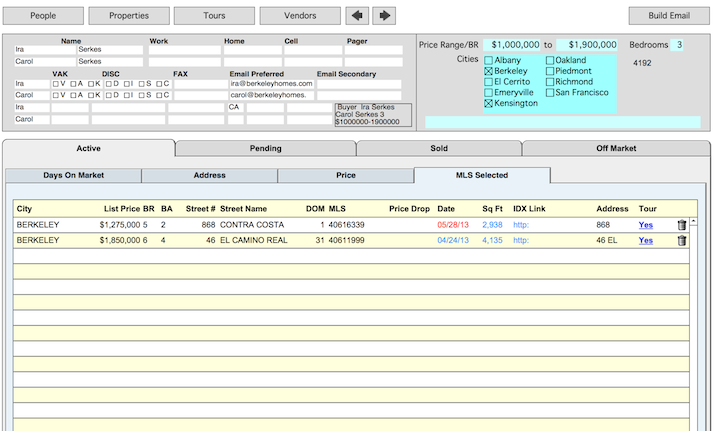Delete the Contra Costa listing with trash icon
This screenshot has height=431, width=720.
click(682, 226)
